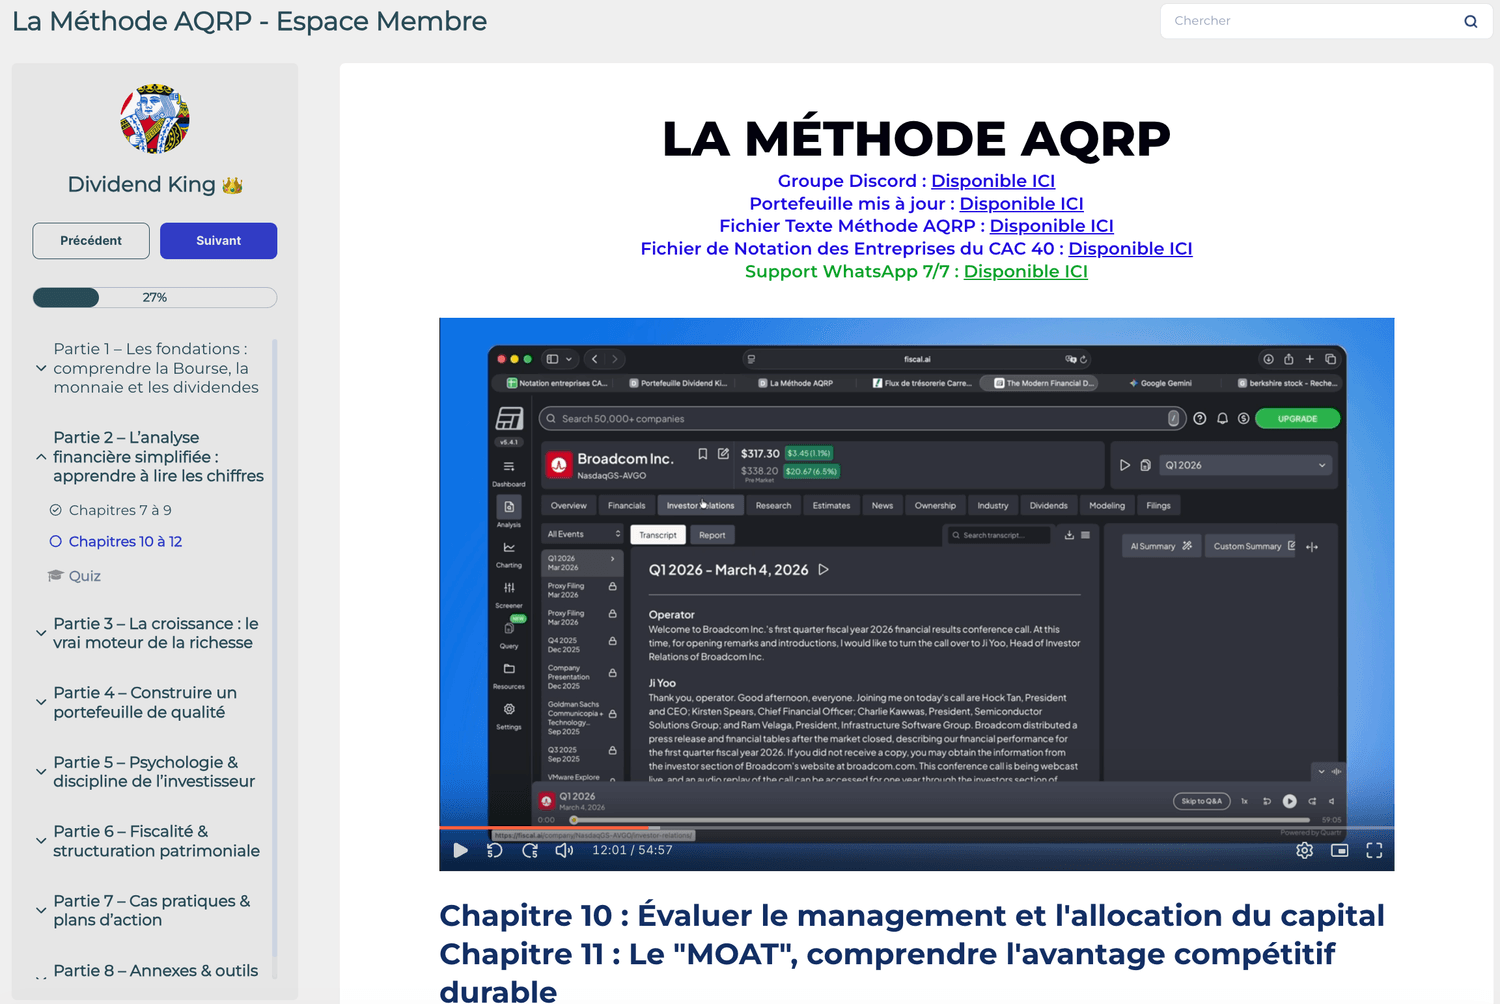Seek on the video progress bar
1500x1004 pixels.
click(x=916, y=828)
